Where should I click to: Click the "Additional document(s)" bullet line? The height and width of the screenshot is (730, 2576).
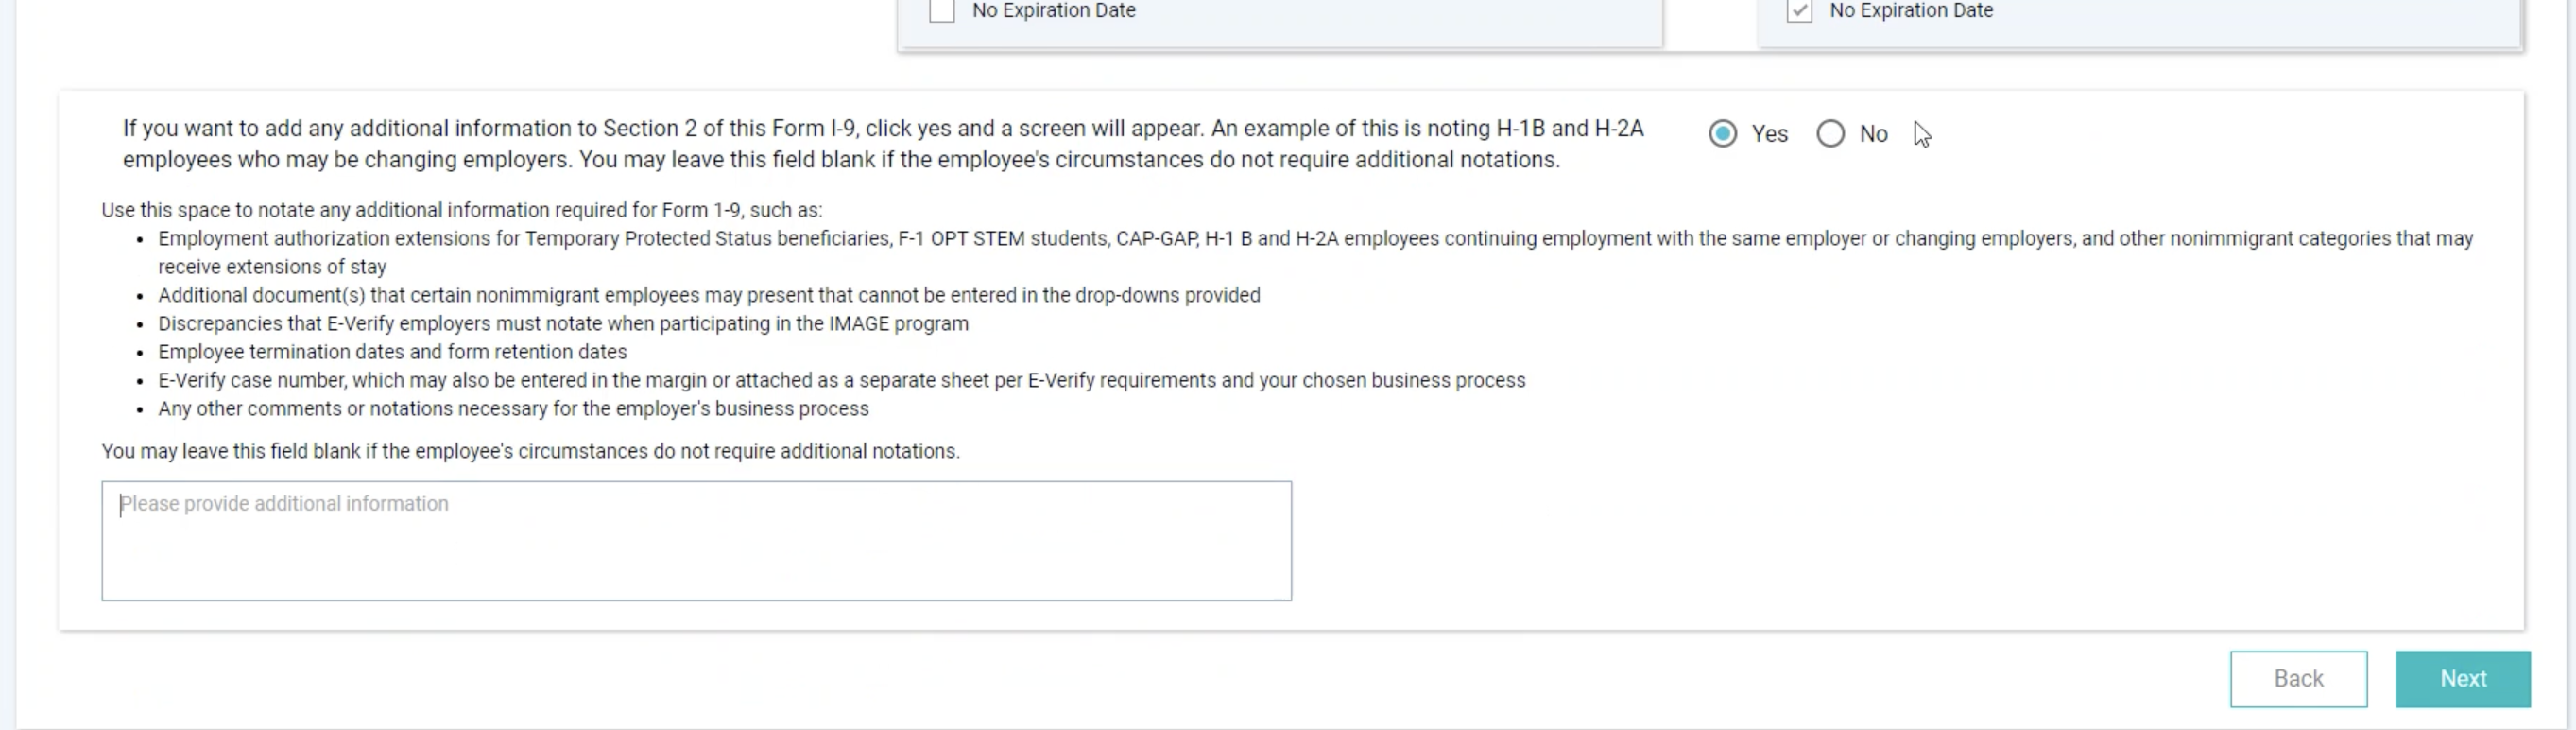tap(708, 296)
